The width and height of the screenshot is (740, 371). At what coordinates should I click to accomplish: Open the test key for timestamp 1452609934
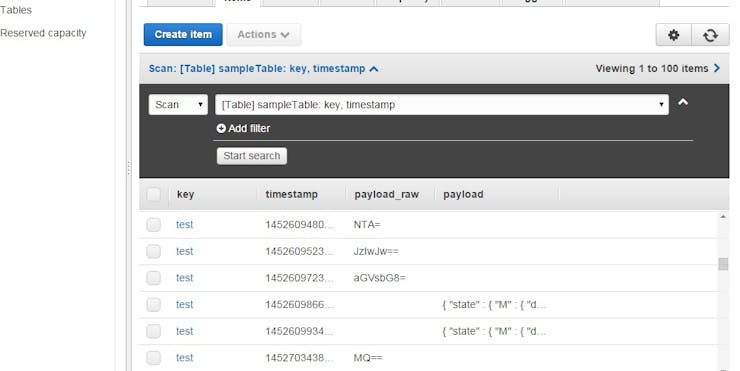[x=185, y=331]
